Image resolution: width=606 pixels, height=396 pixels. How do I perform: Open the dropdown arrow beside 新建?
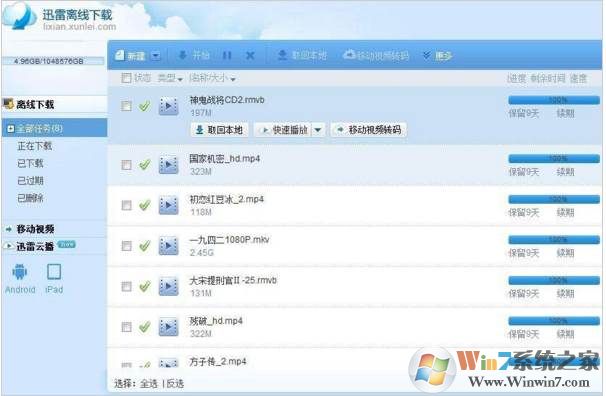tap(155, 56)
